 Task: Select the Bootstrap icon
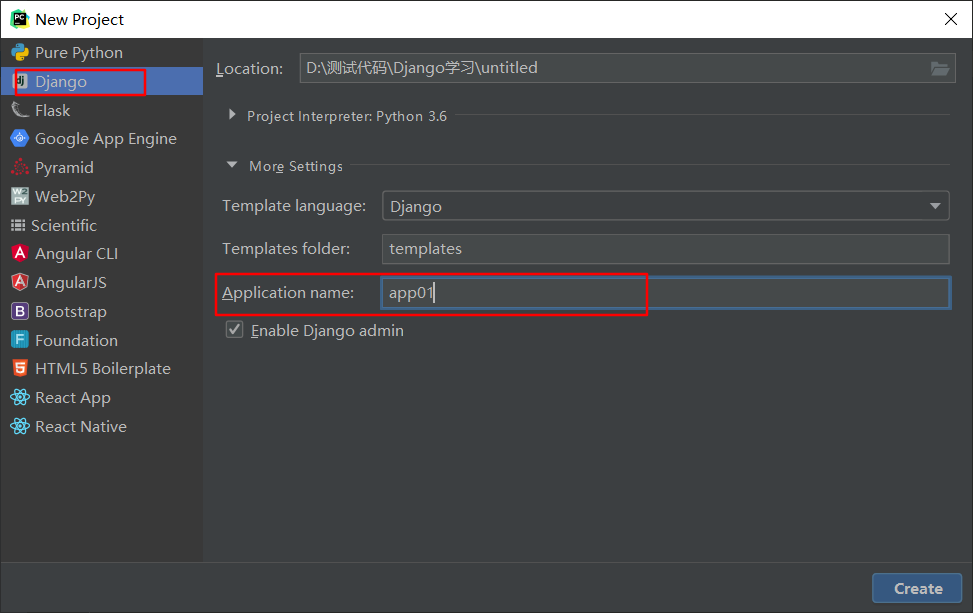coord(20,311)
